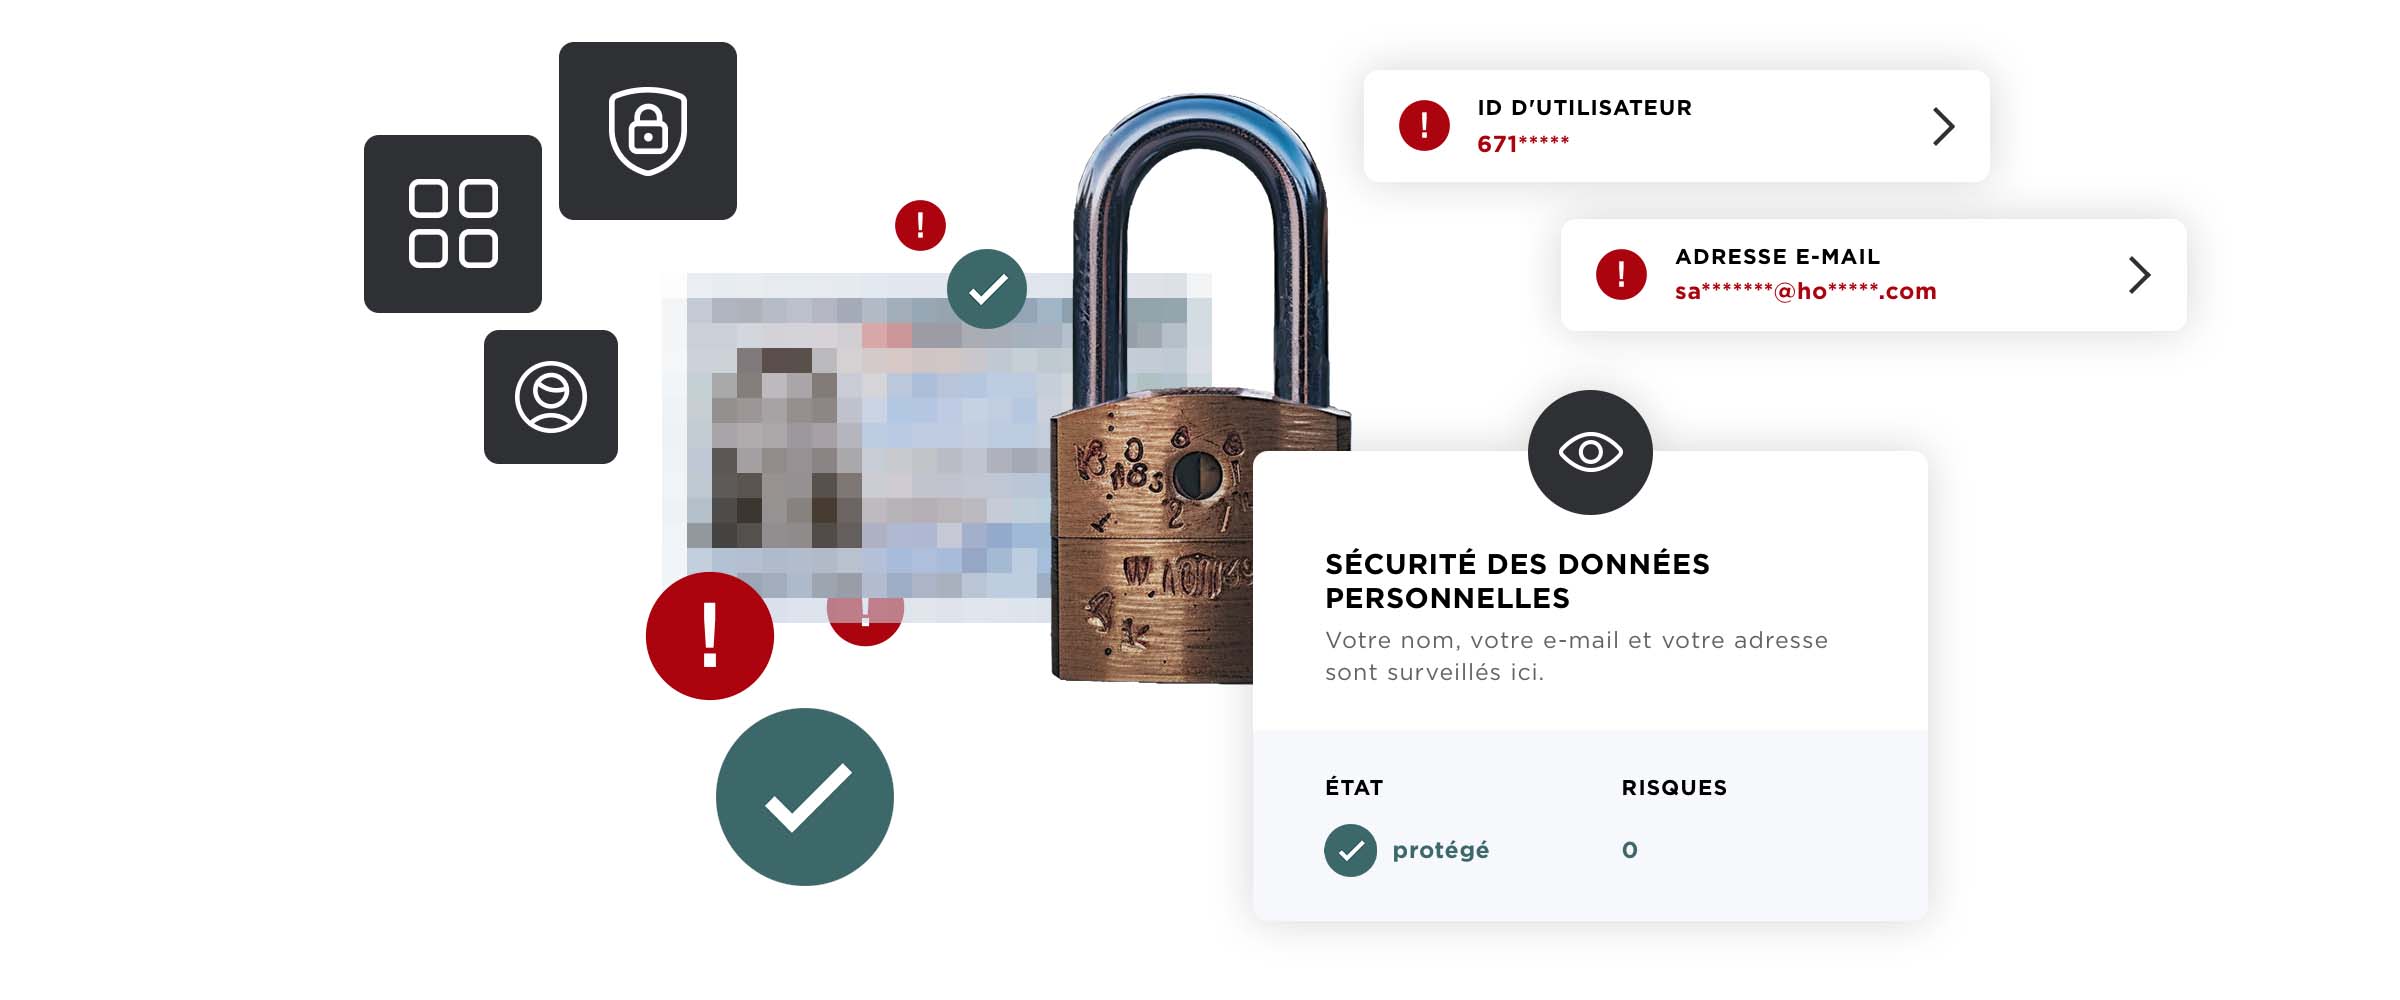Click the shield with lock icon tile
This screenshot has height=1000, width=2400.
click(648, 131)
